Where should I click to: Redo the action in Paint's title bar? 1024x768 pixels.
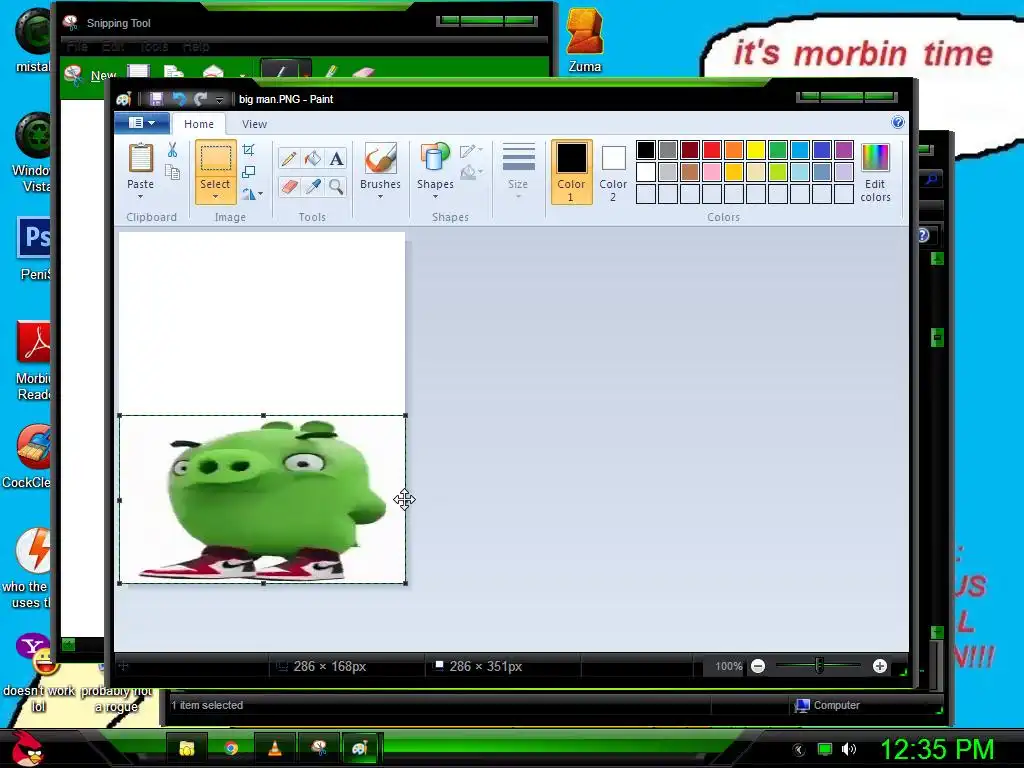coord(200,99)
